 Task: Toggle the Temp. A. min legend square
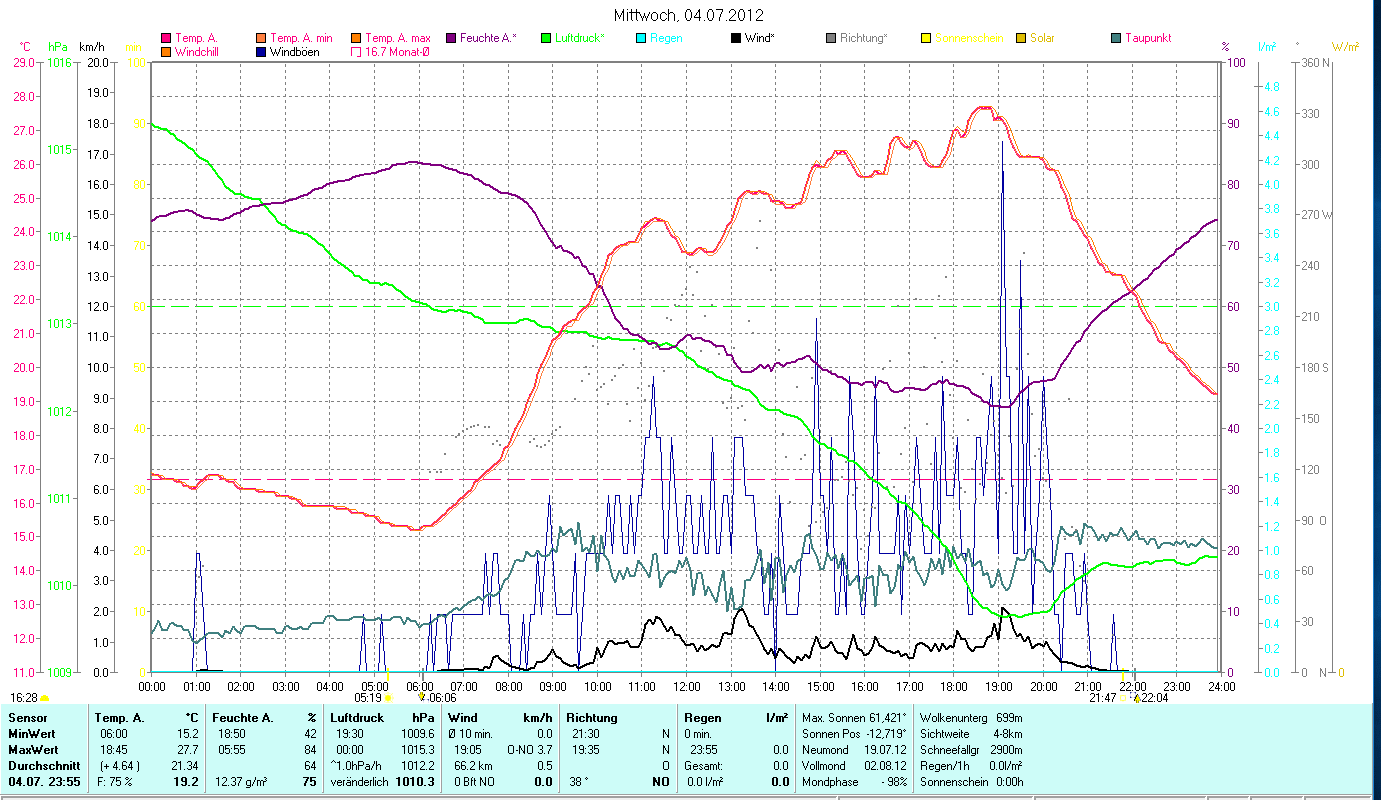tap(261, 39)
